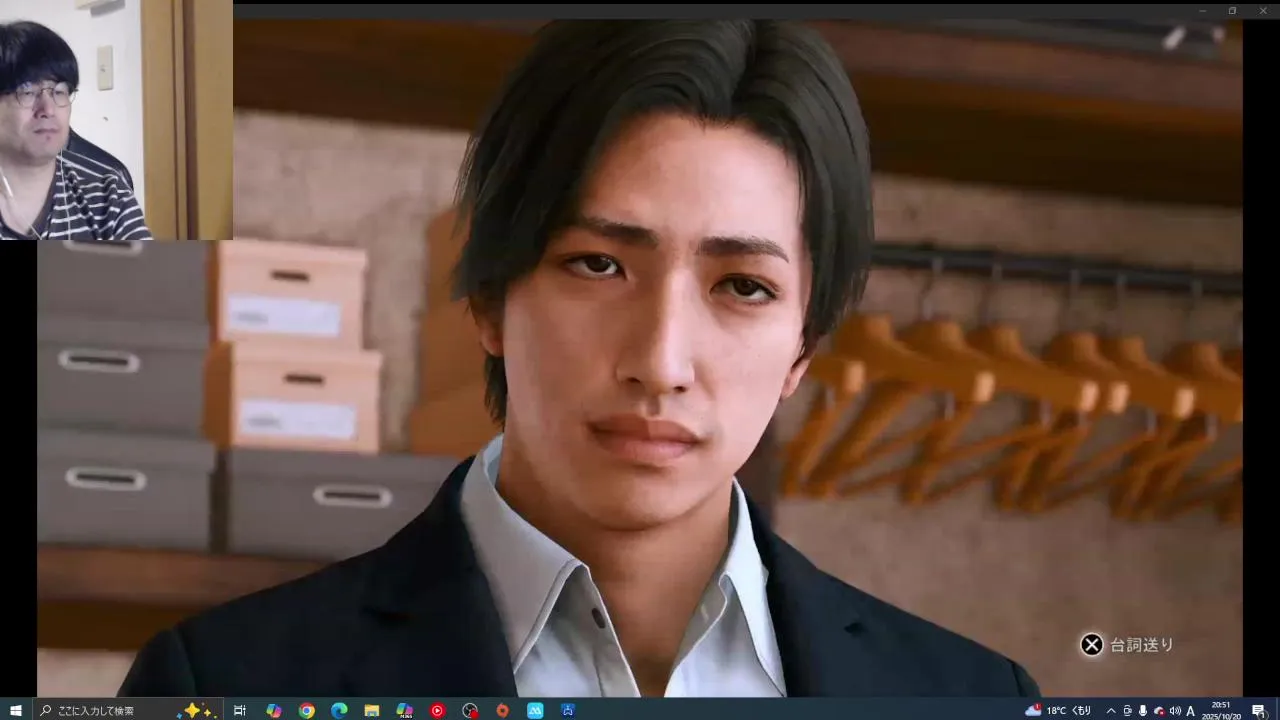
Task: Restore down the game window
Action: [1232, 10]
